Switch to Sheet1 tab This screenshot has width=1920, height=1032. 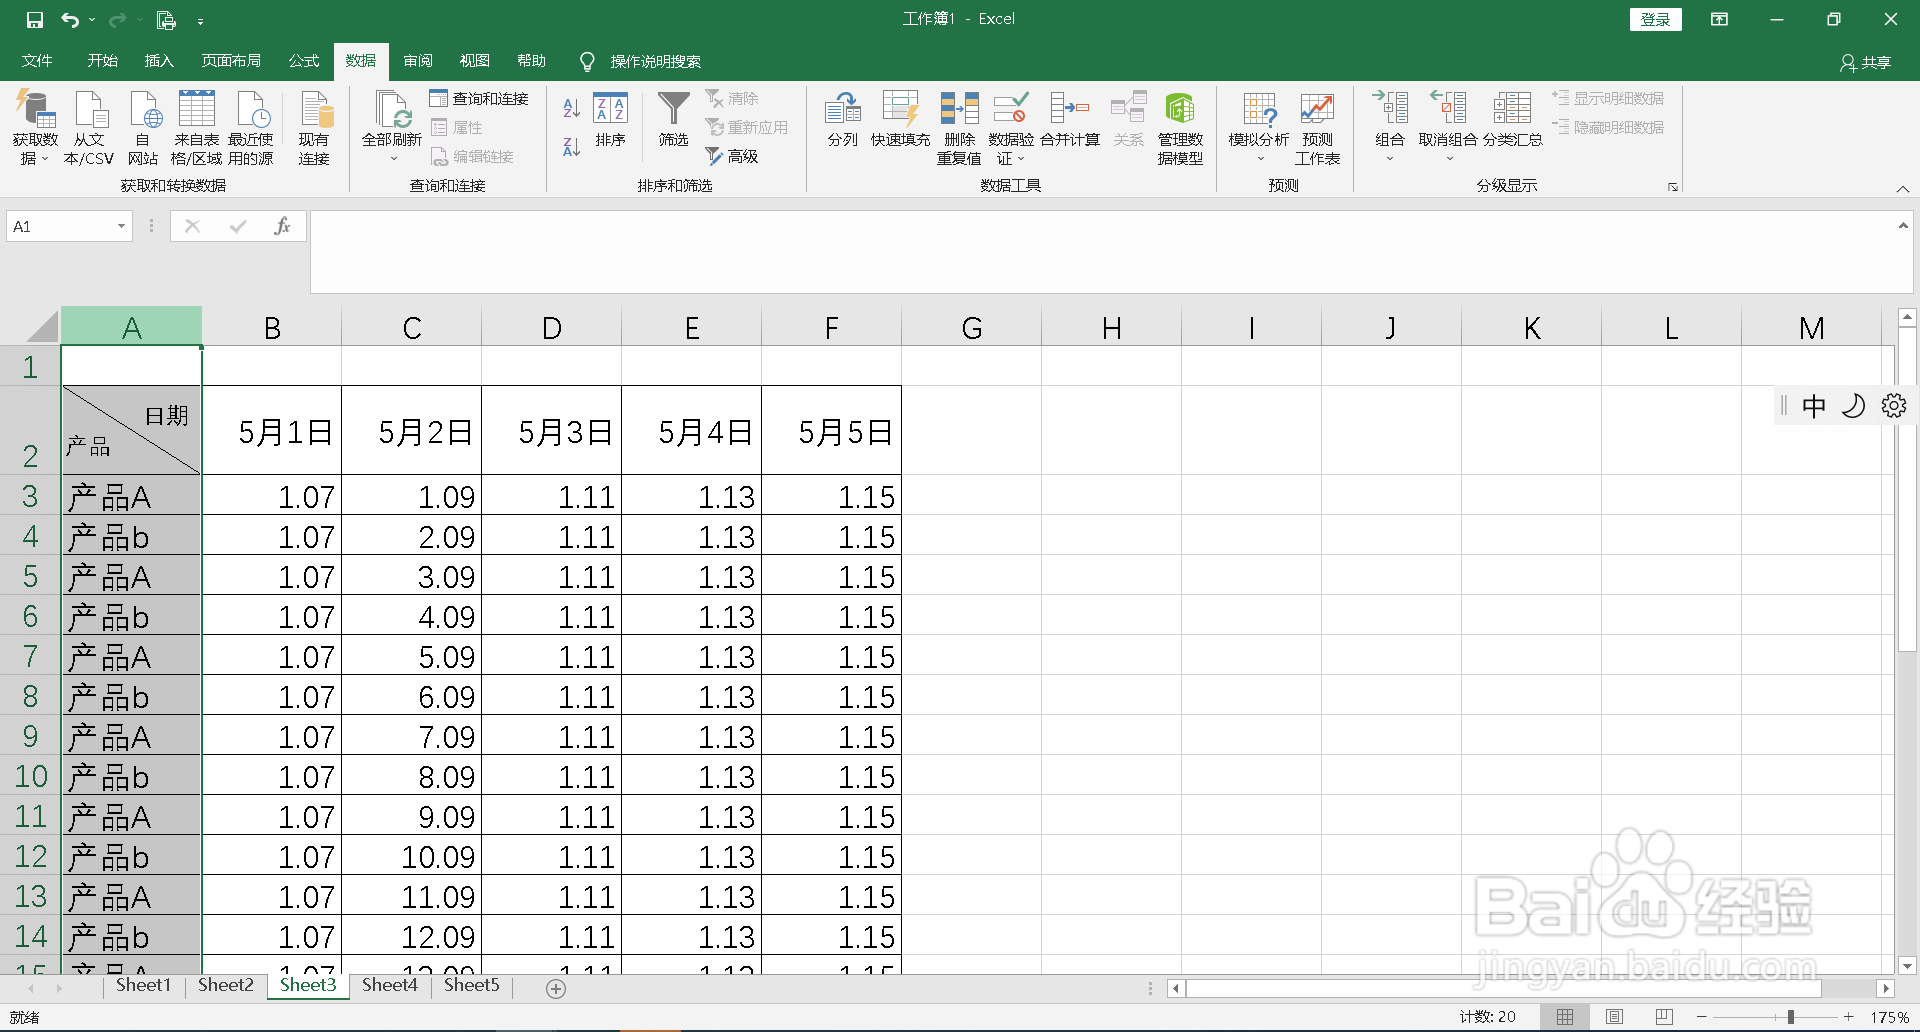143,985
